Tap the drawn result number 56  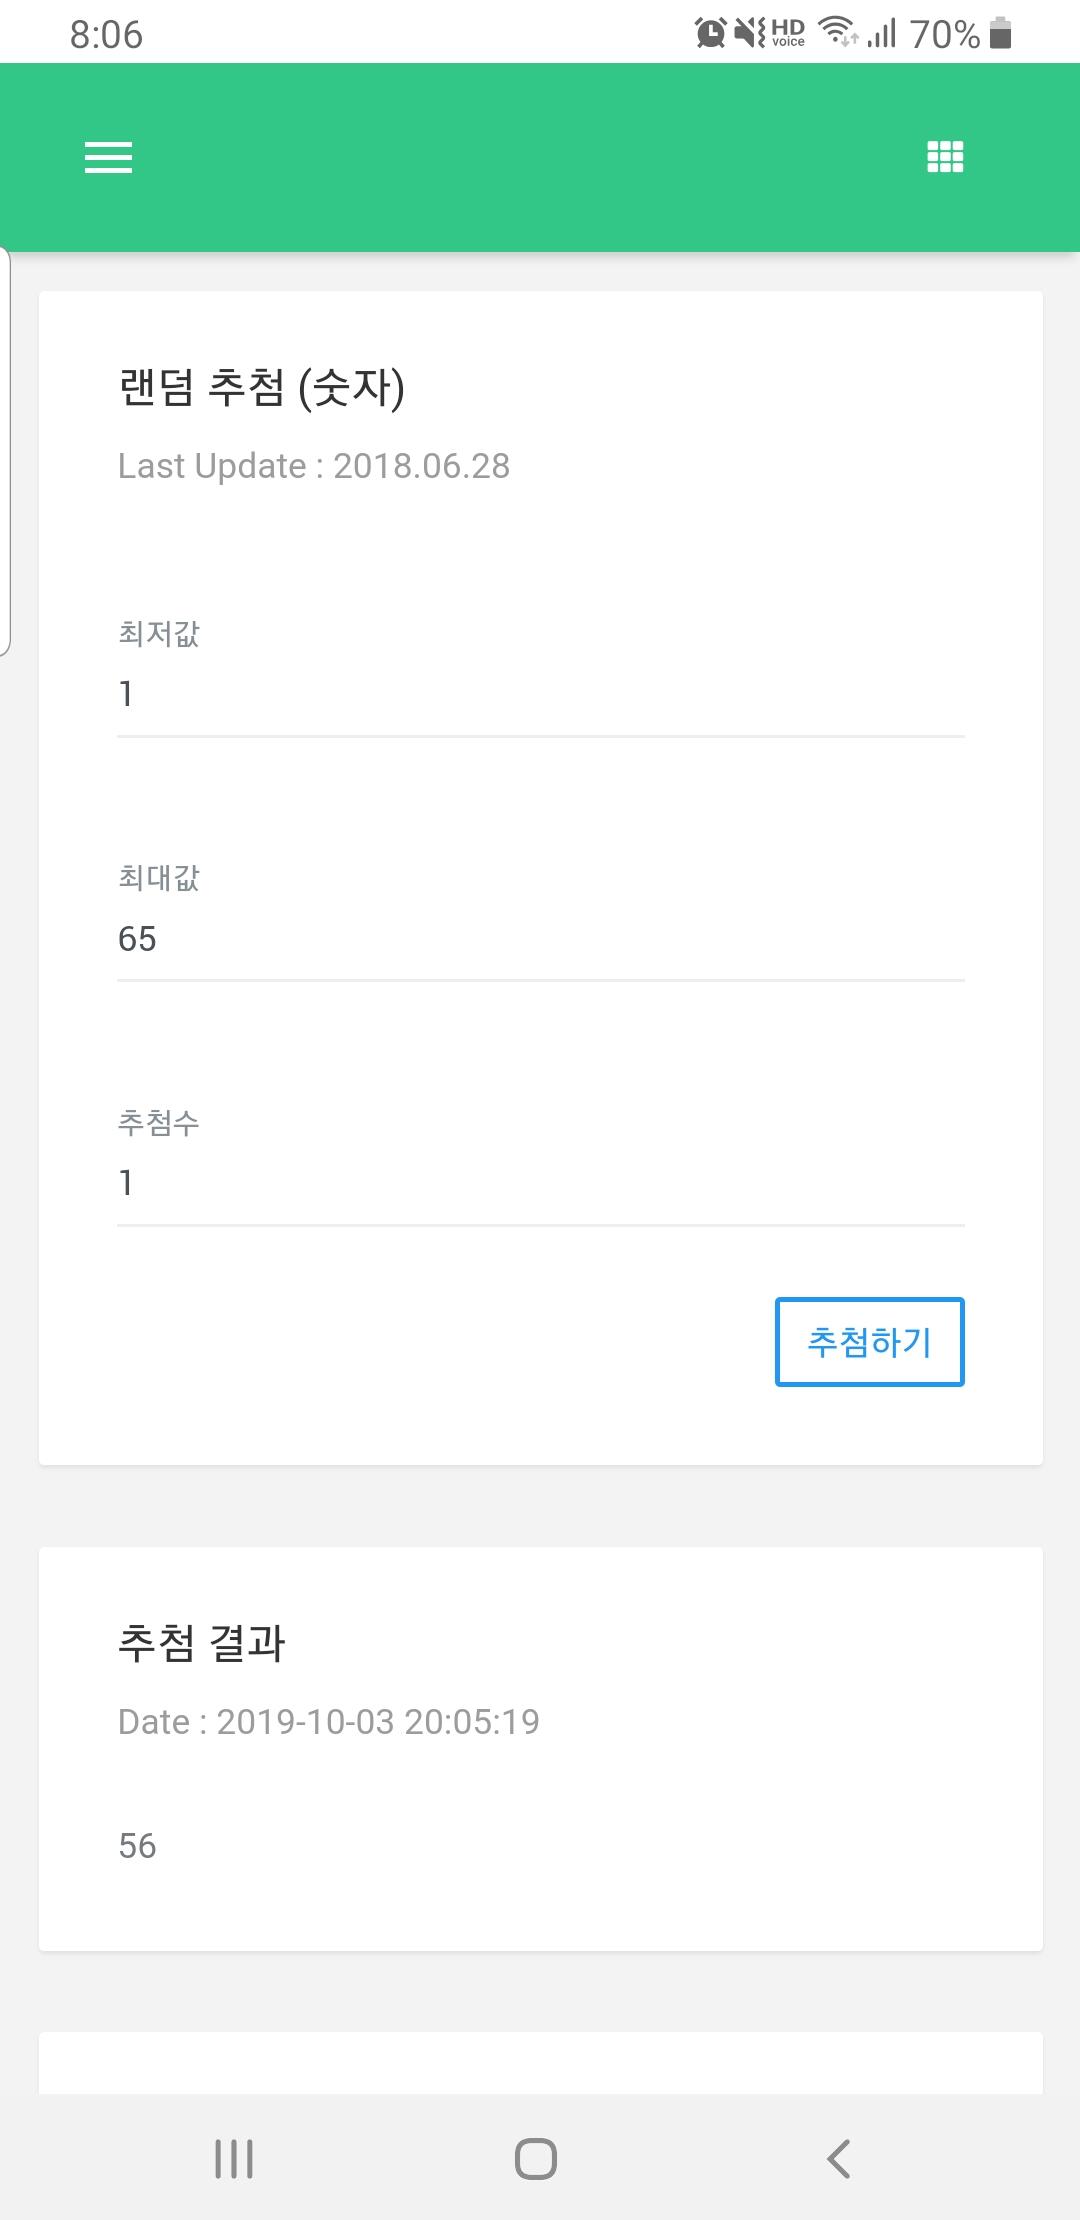[137, 1845]
